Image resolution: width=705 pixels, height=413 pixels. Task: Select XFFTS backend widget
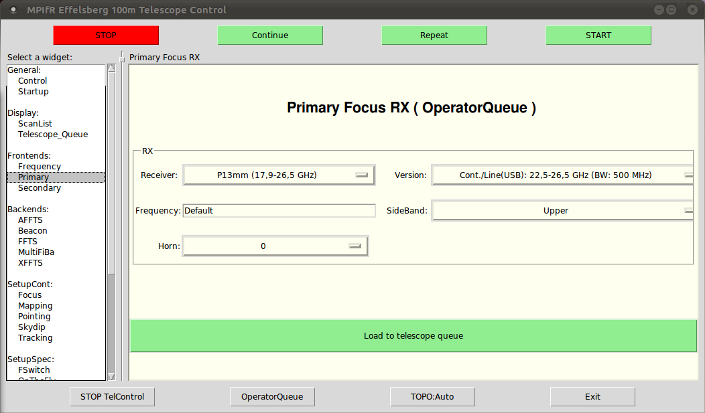pos(30,263)
